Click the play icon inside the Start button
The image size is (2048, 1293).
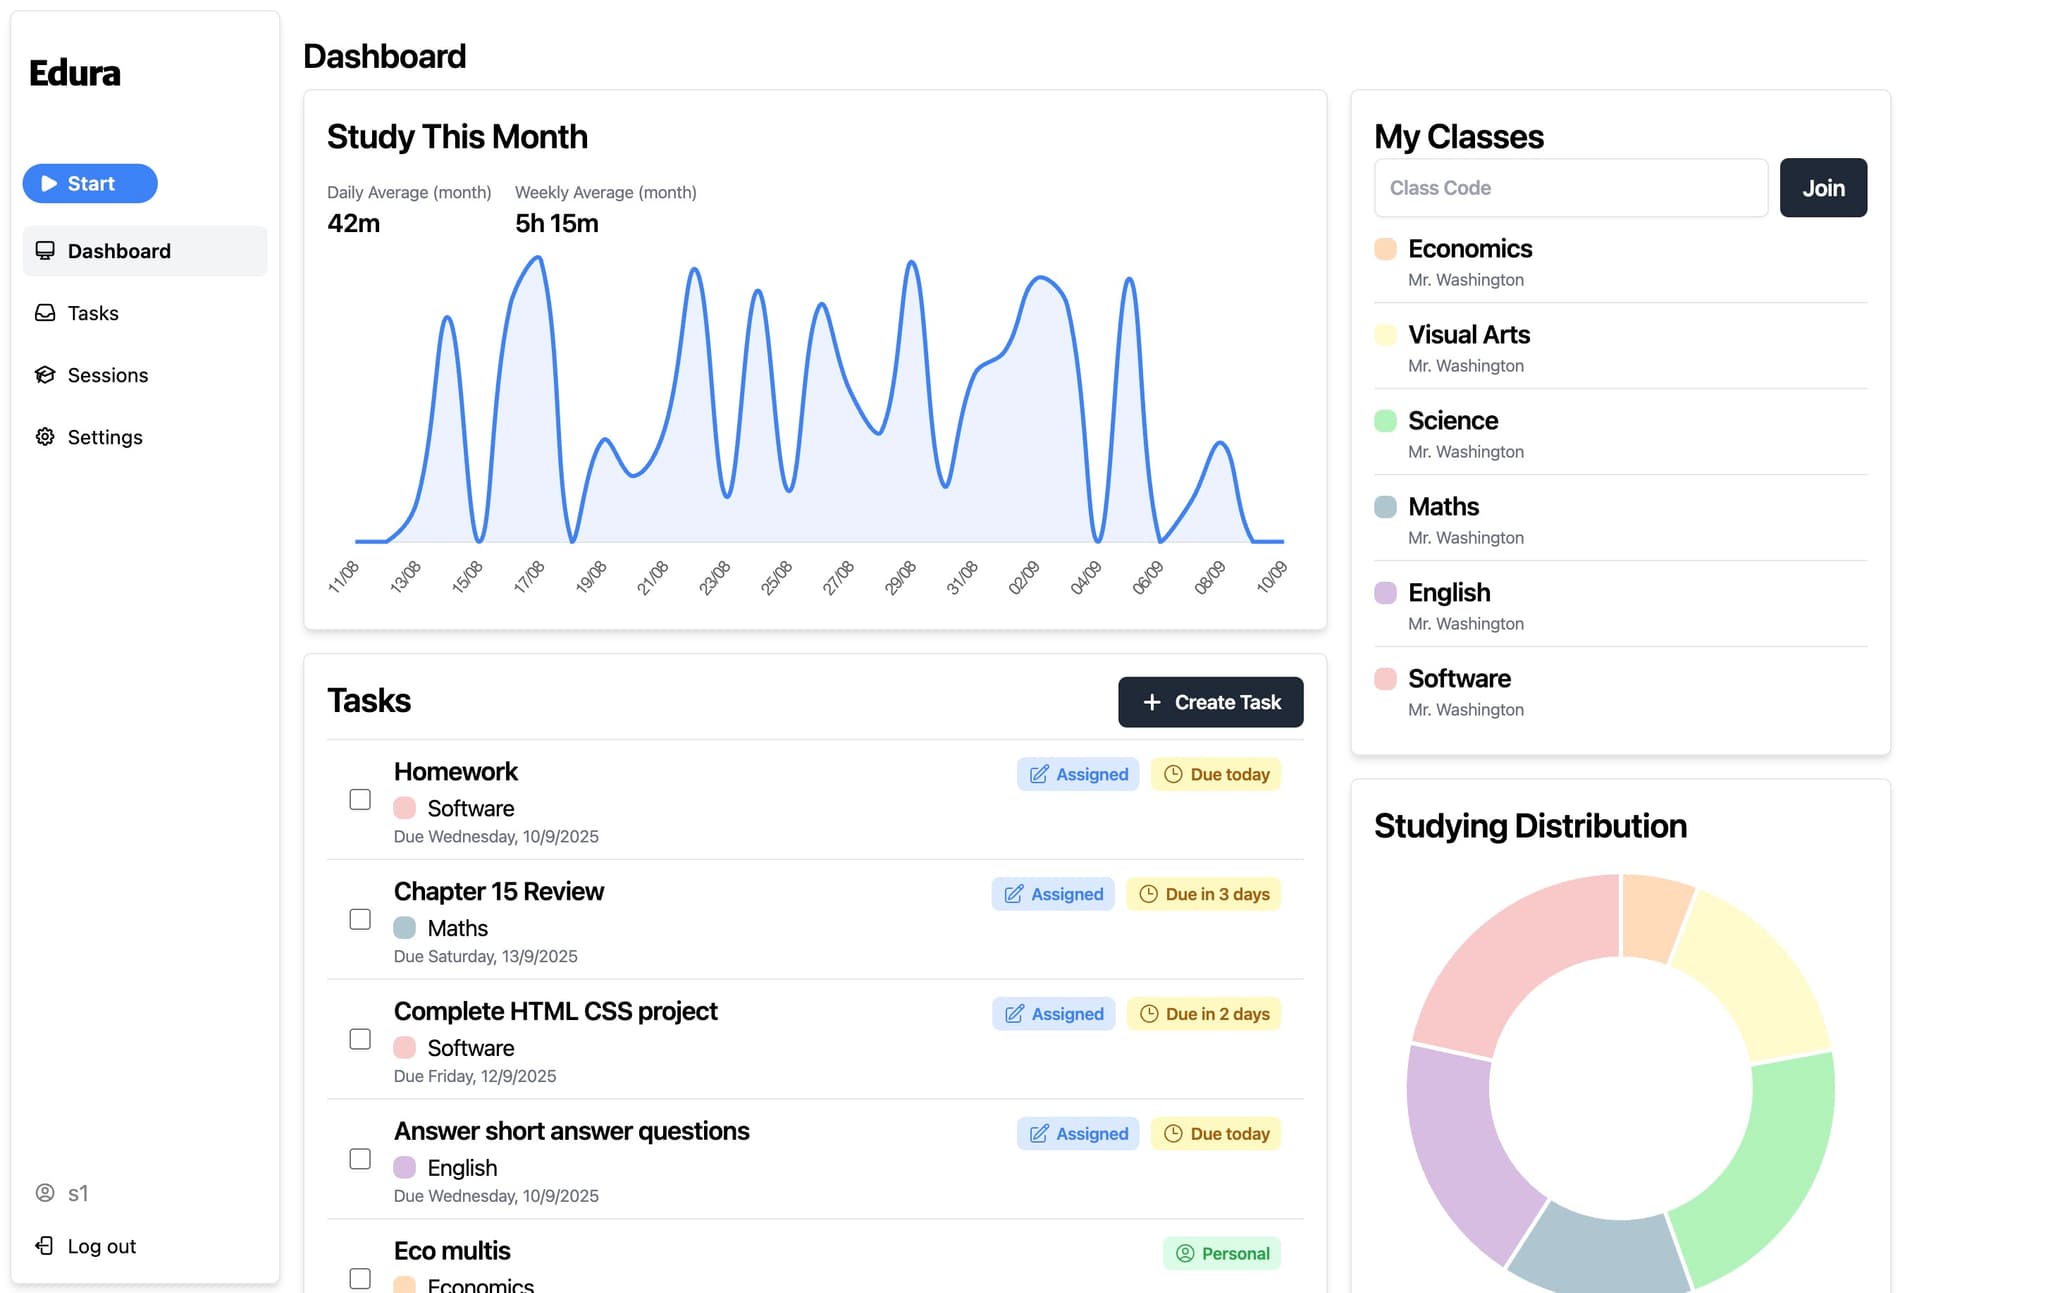[x=48, y=183]
